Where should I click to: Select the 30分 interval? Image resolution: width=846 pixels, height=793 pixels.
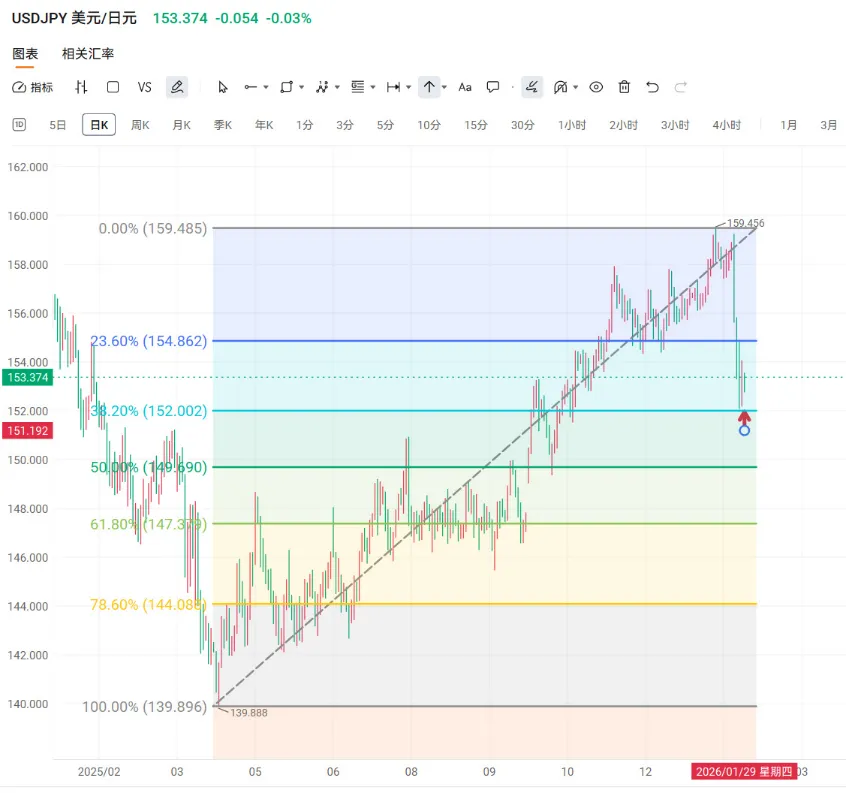click(523, 125)
